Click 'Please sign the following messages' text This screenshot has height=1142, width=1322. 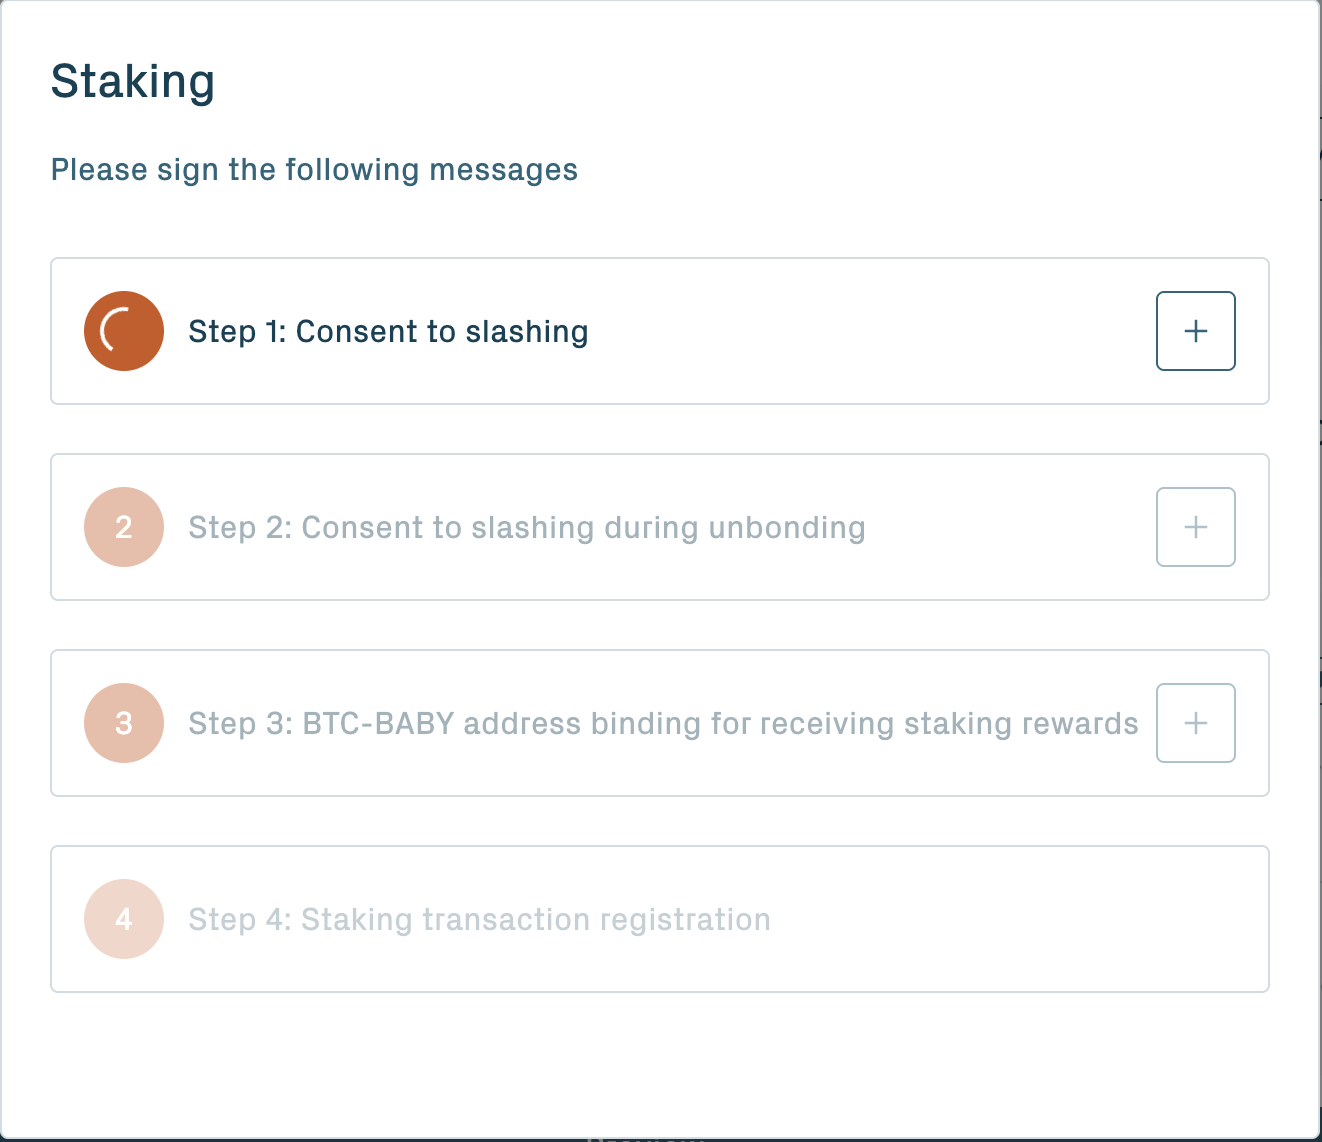[x=314, y=169]
